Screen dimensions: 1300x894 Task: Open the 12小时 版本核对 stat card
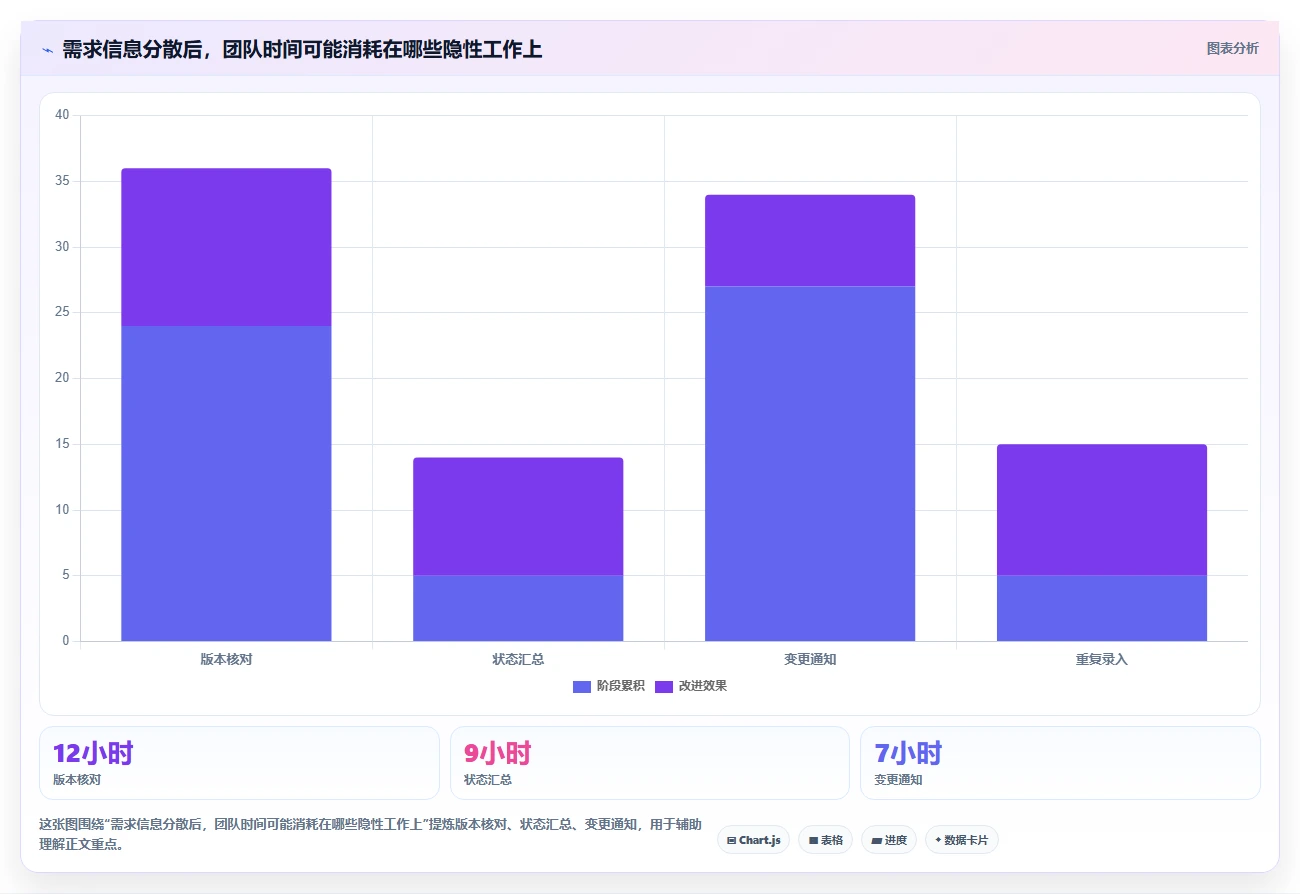(239, 763)
